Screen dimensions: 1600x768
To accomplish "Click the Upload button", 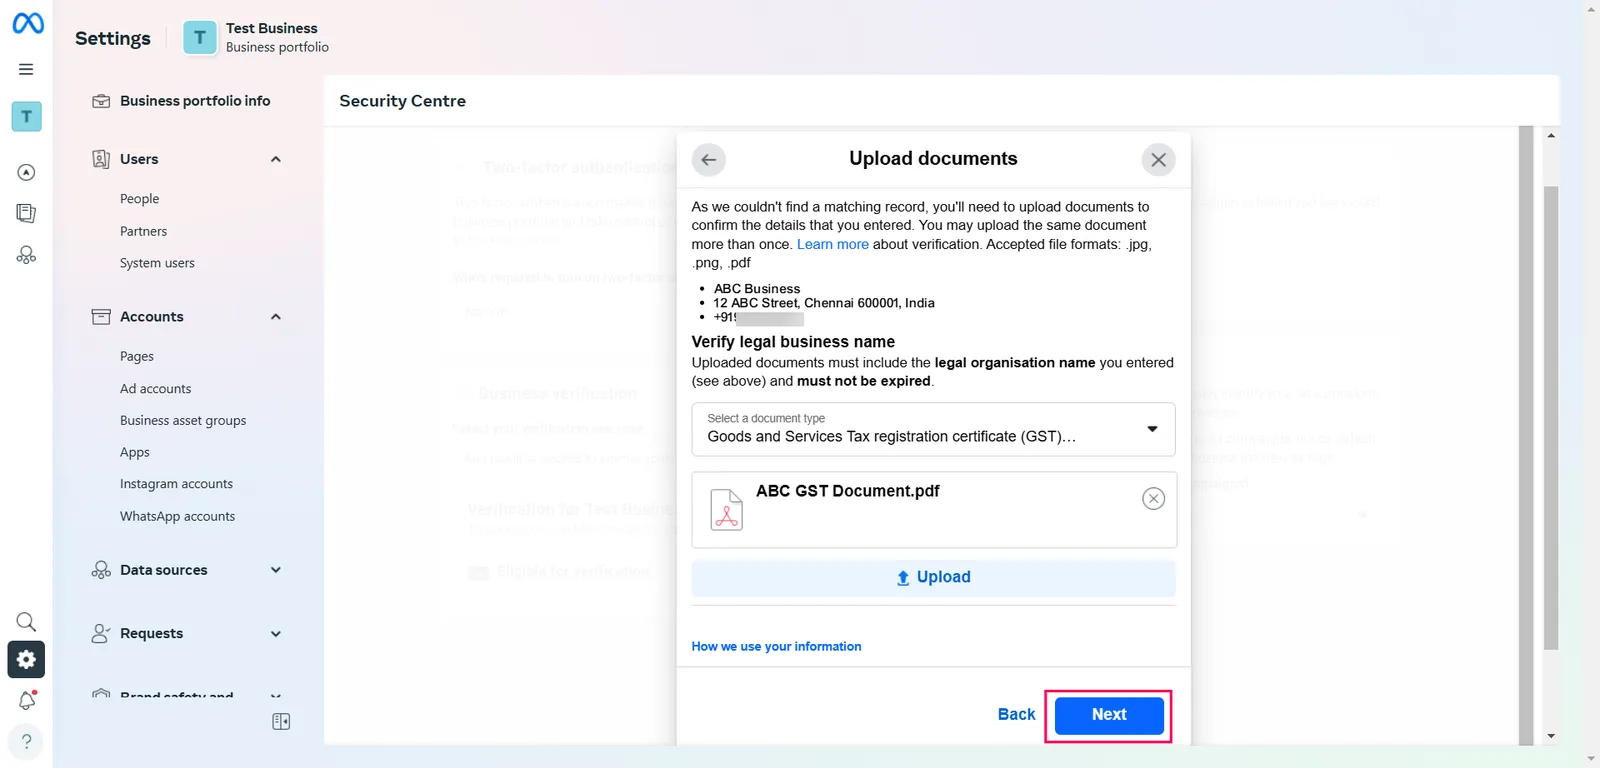I will [933, 578].
